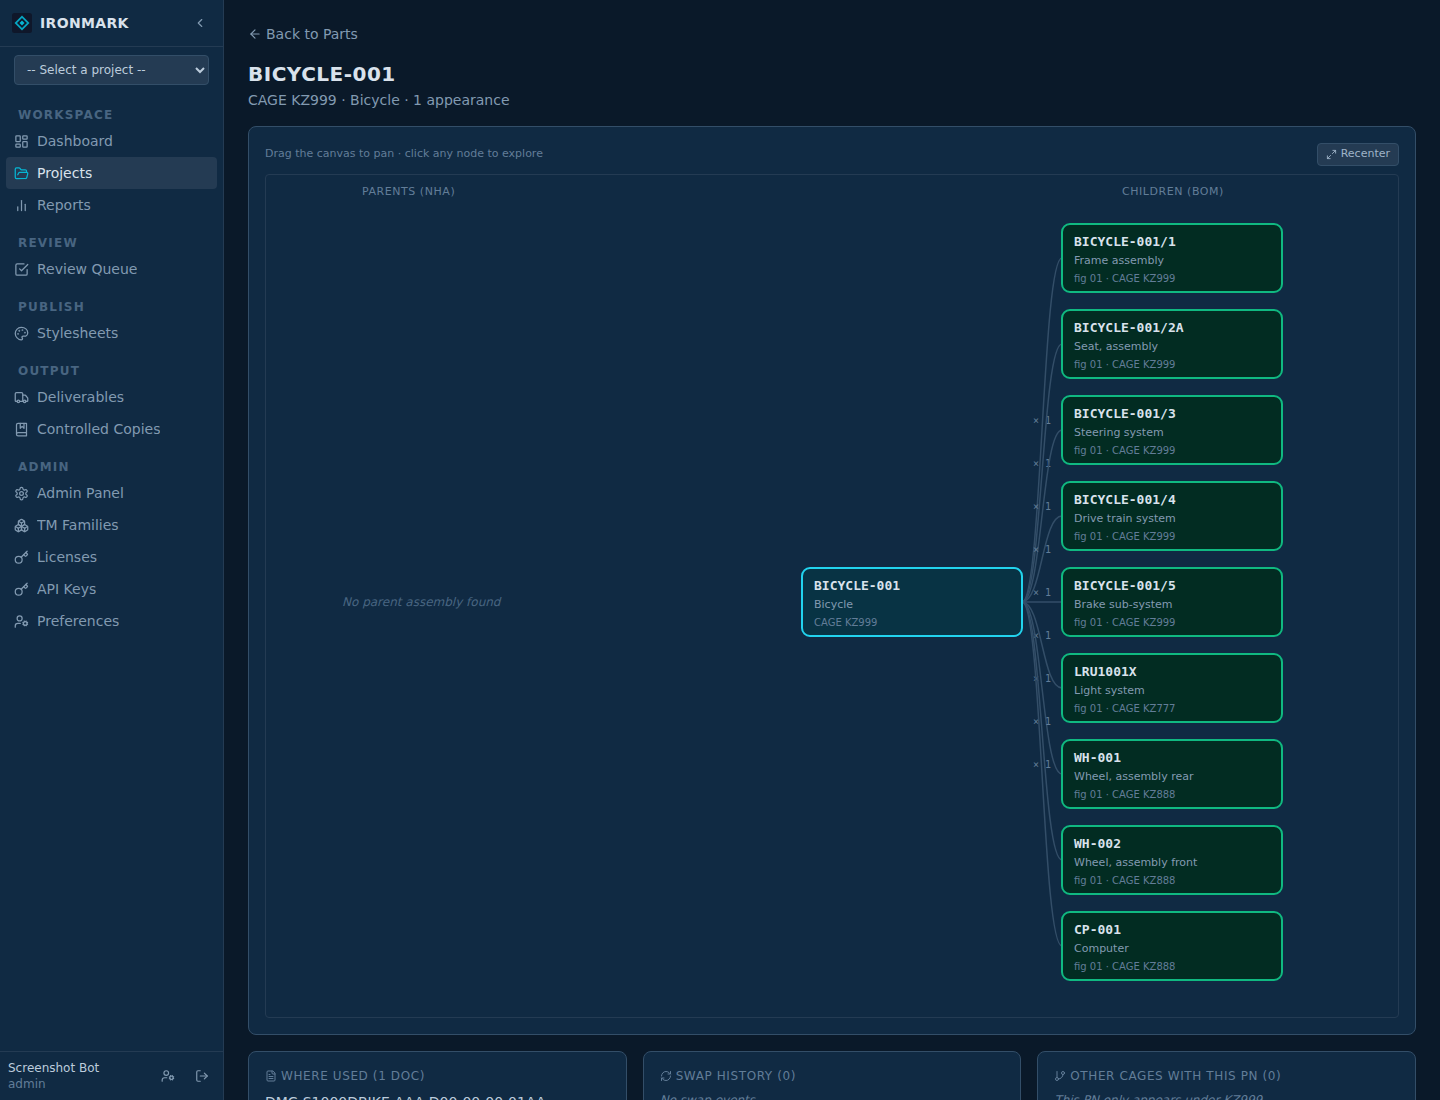
Task: Click the BICYCLE-001/3 Steering system node
Action: [x=1172, y=430]
